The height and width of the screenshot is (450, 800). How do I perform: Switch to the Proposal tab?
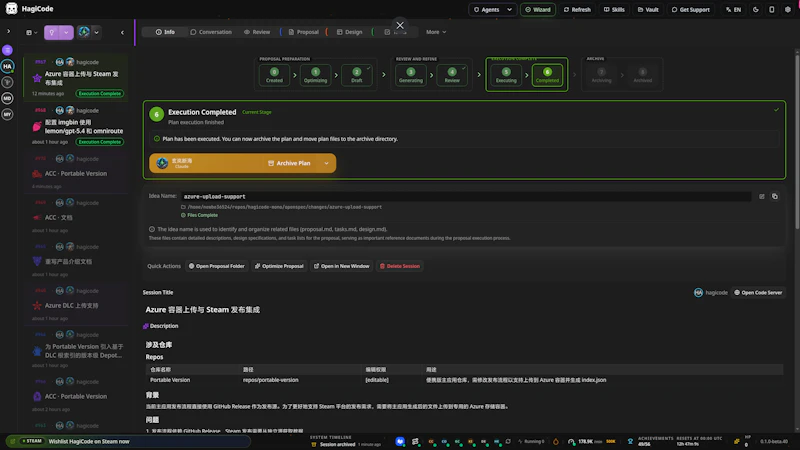click(304, 32)
